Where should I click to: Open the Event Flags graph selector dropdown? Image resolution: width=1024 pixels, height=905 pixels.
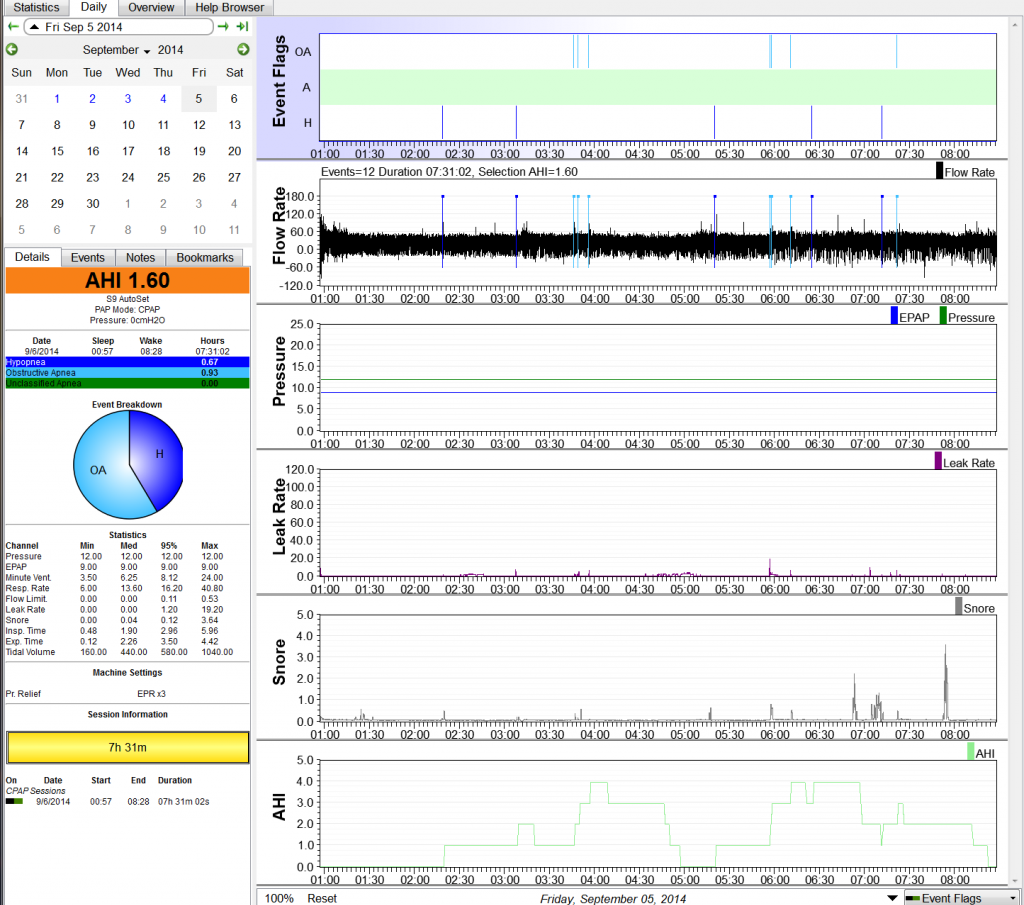tap(962, 898)
